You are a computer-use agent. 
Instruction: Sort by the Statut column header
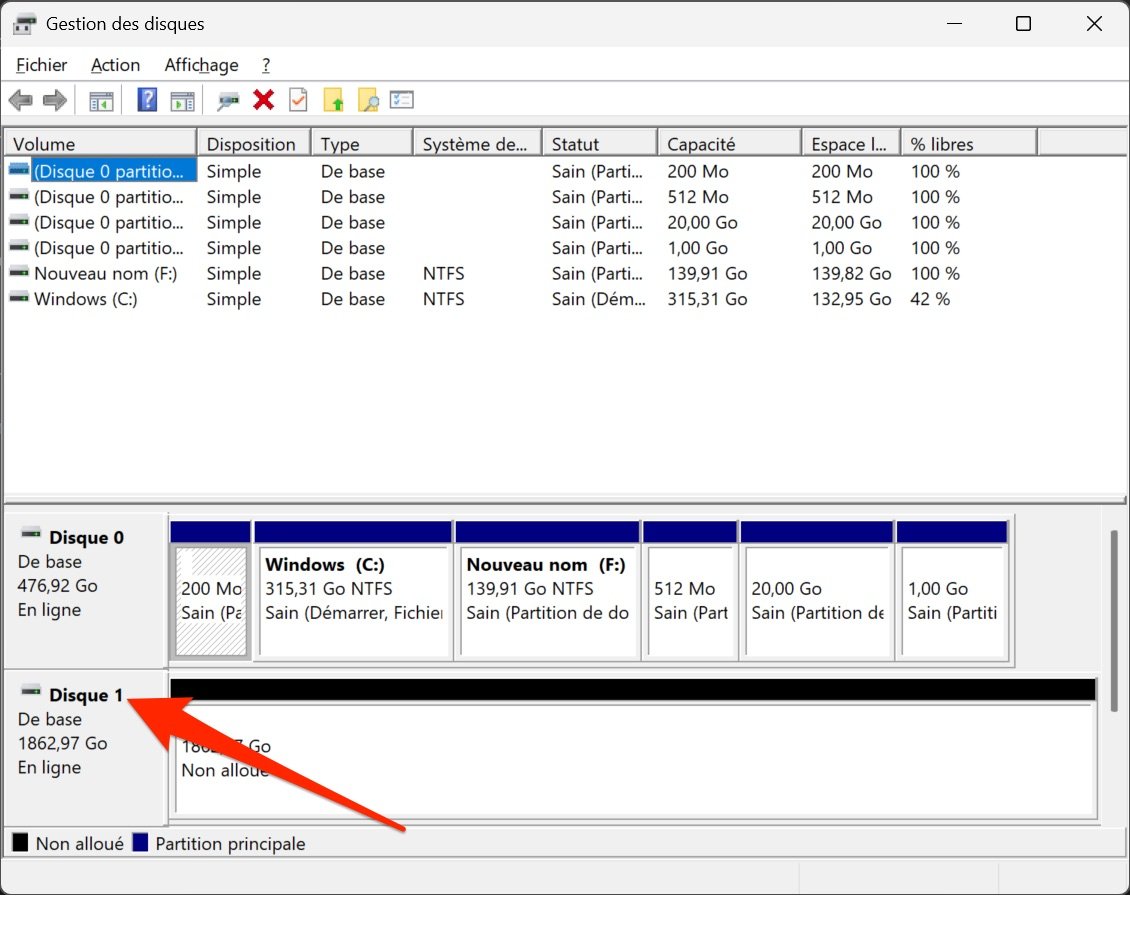600,143
